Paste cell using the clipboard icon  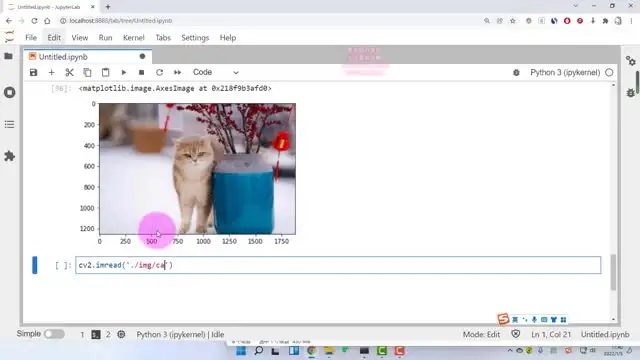click(105, 73)
